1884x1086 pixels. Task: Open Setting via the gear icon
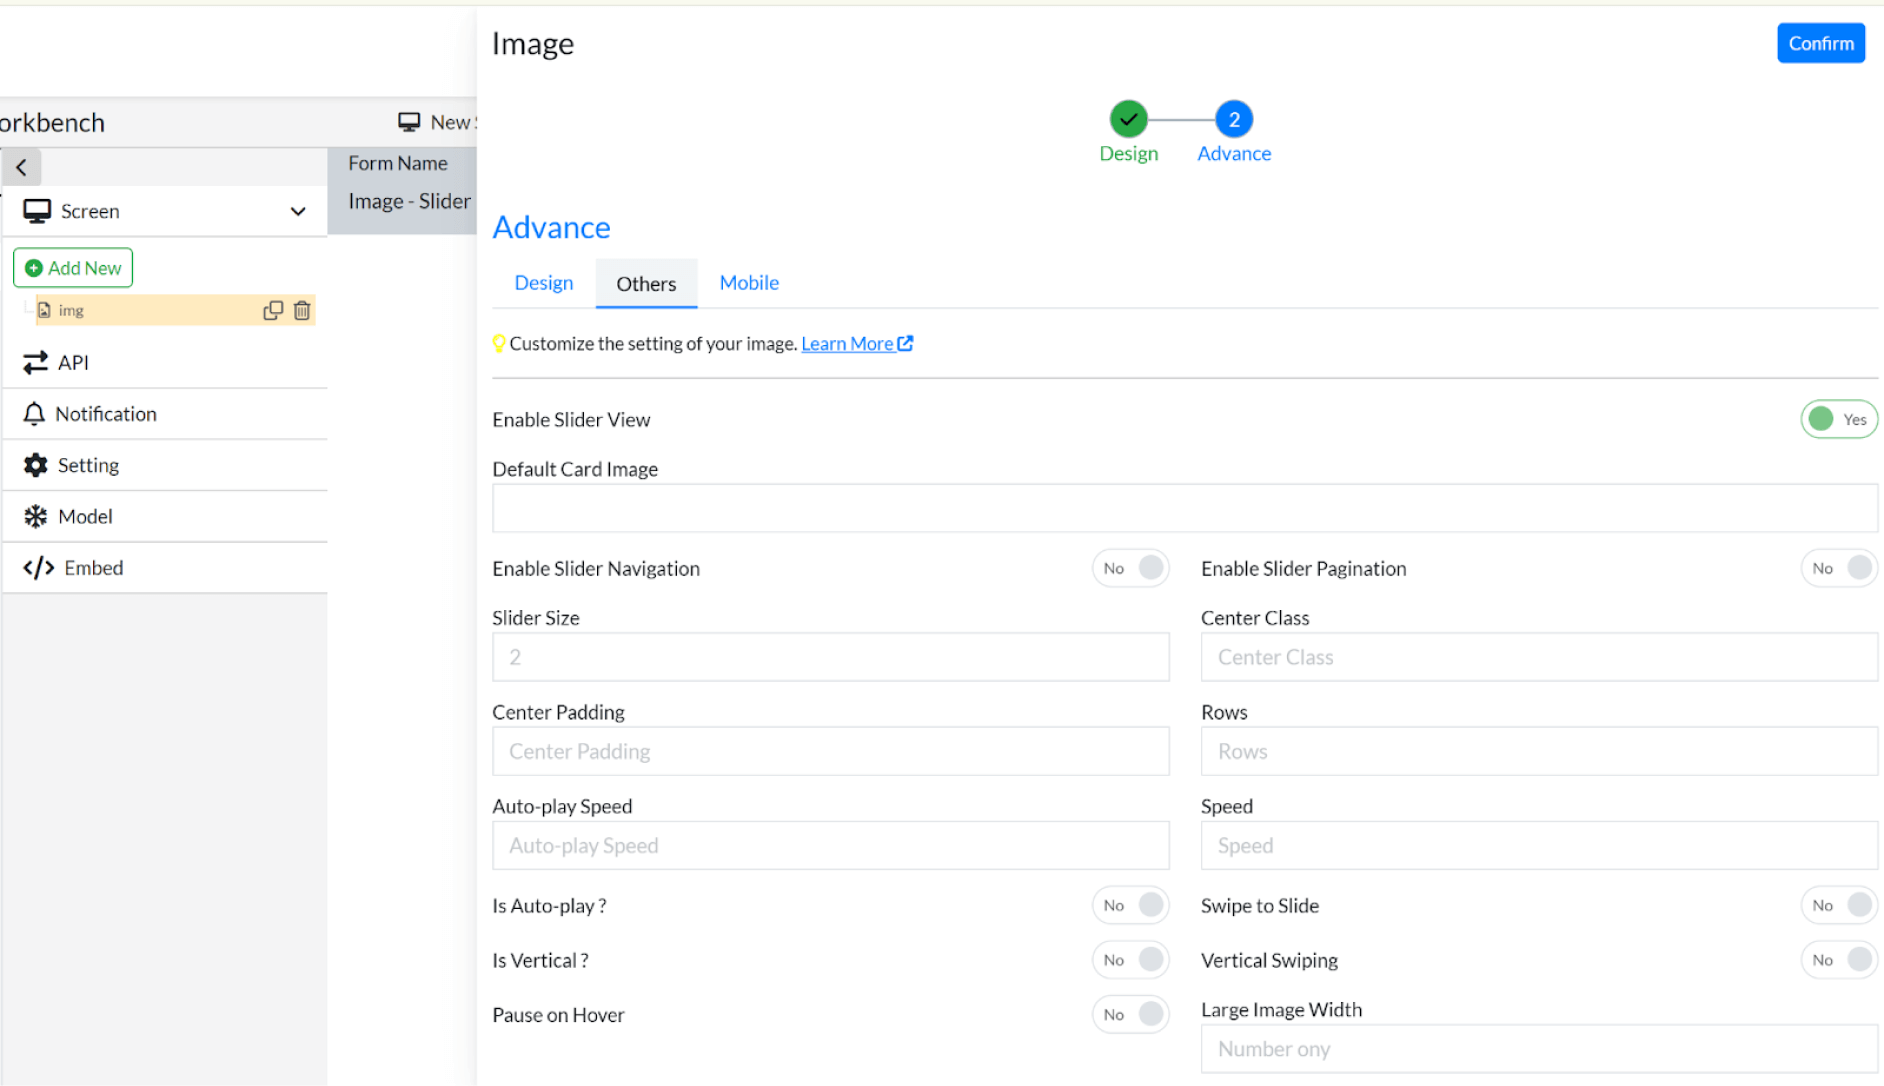35,465
